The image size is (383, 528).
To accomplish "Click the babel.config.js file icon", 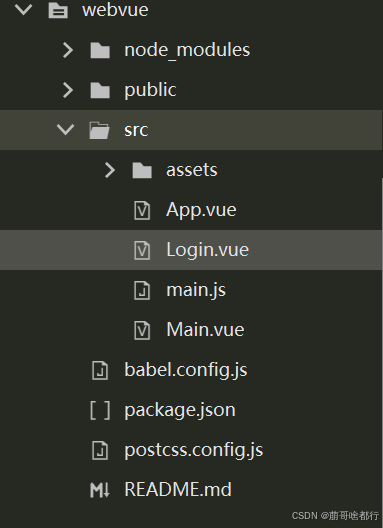I will coord(100,370).
